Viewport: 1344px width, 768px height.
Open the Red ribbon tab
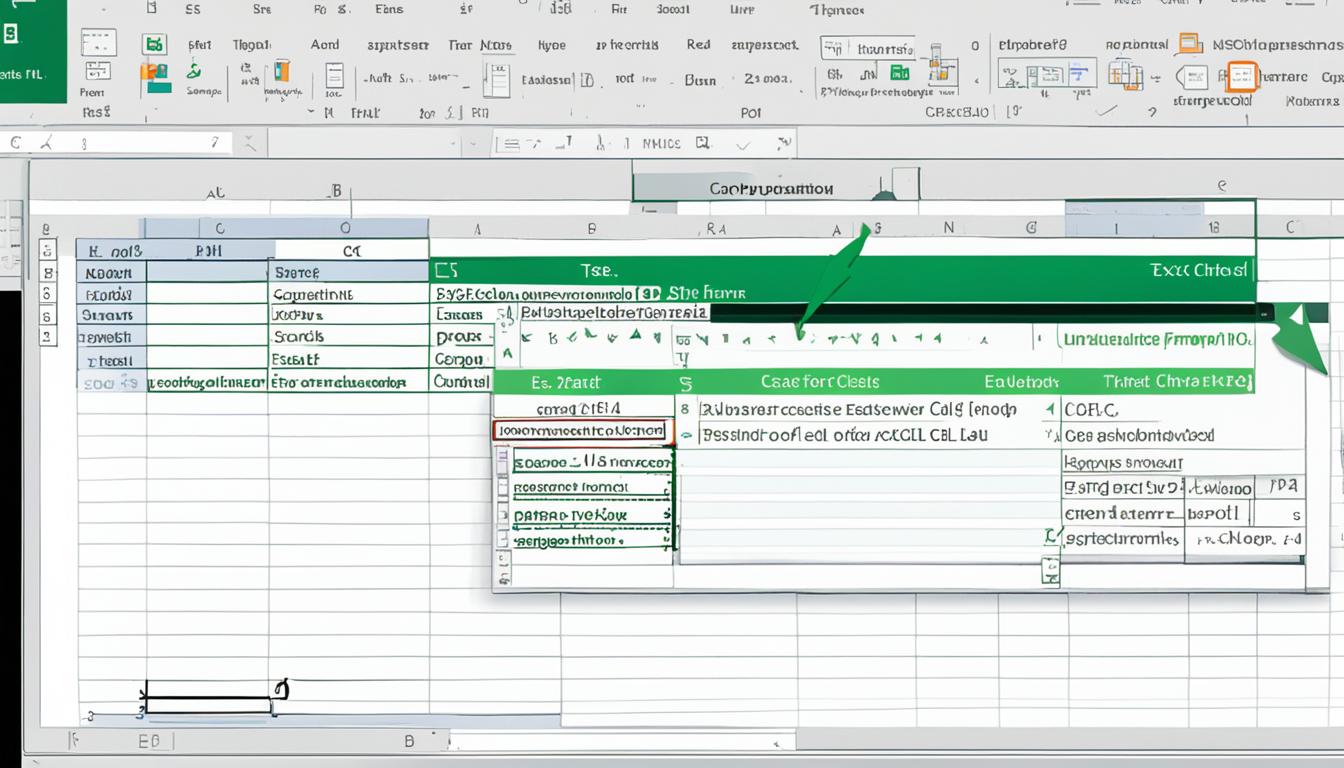pos(698,44)
